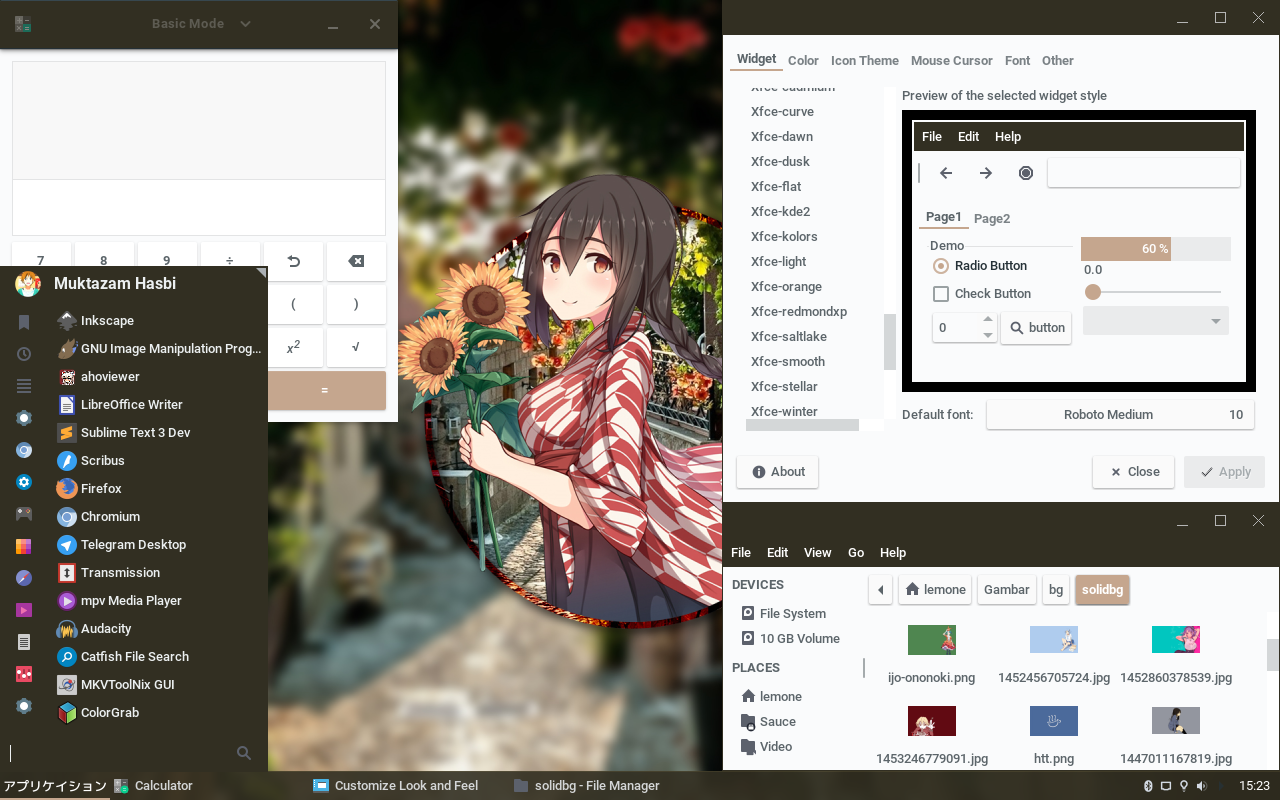1280x800 pixels.
Task: Open MKVToolNix GUI
Action: [x=160, y=685]
